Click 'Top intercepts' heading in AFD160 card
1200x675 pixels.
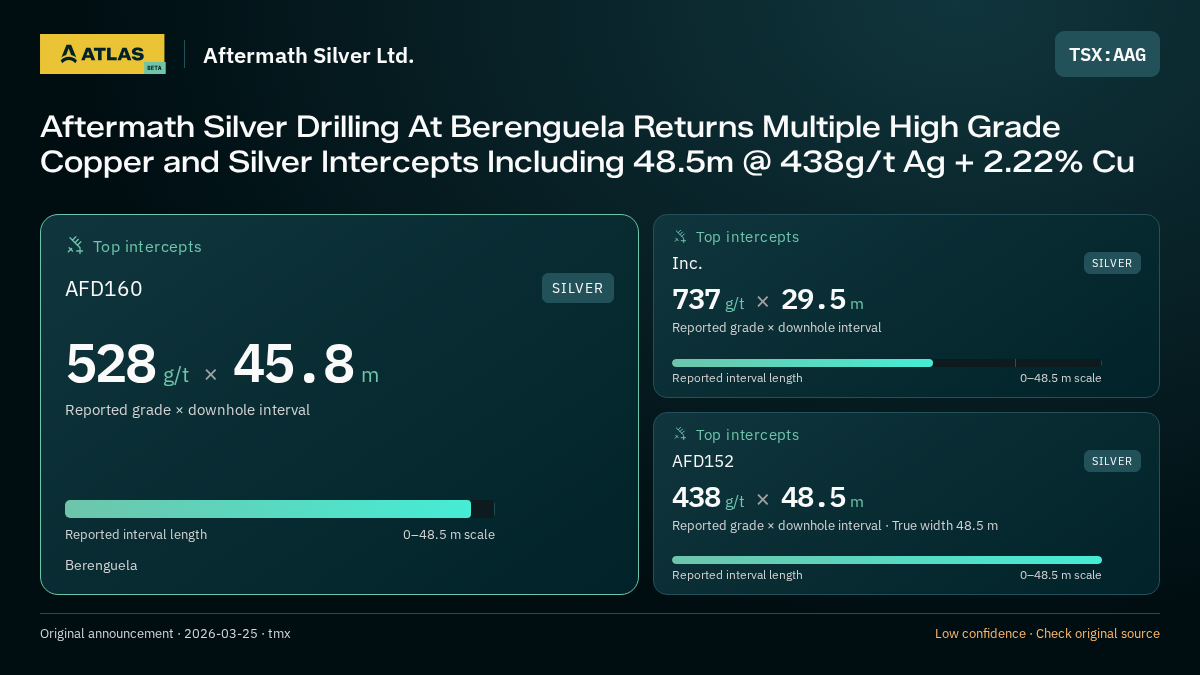click(x=147, y=246)
